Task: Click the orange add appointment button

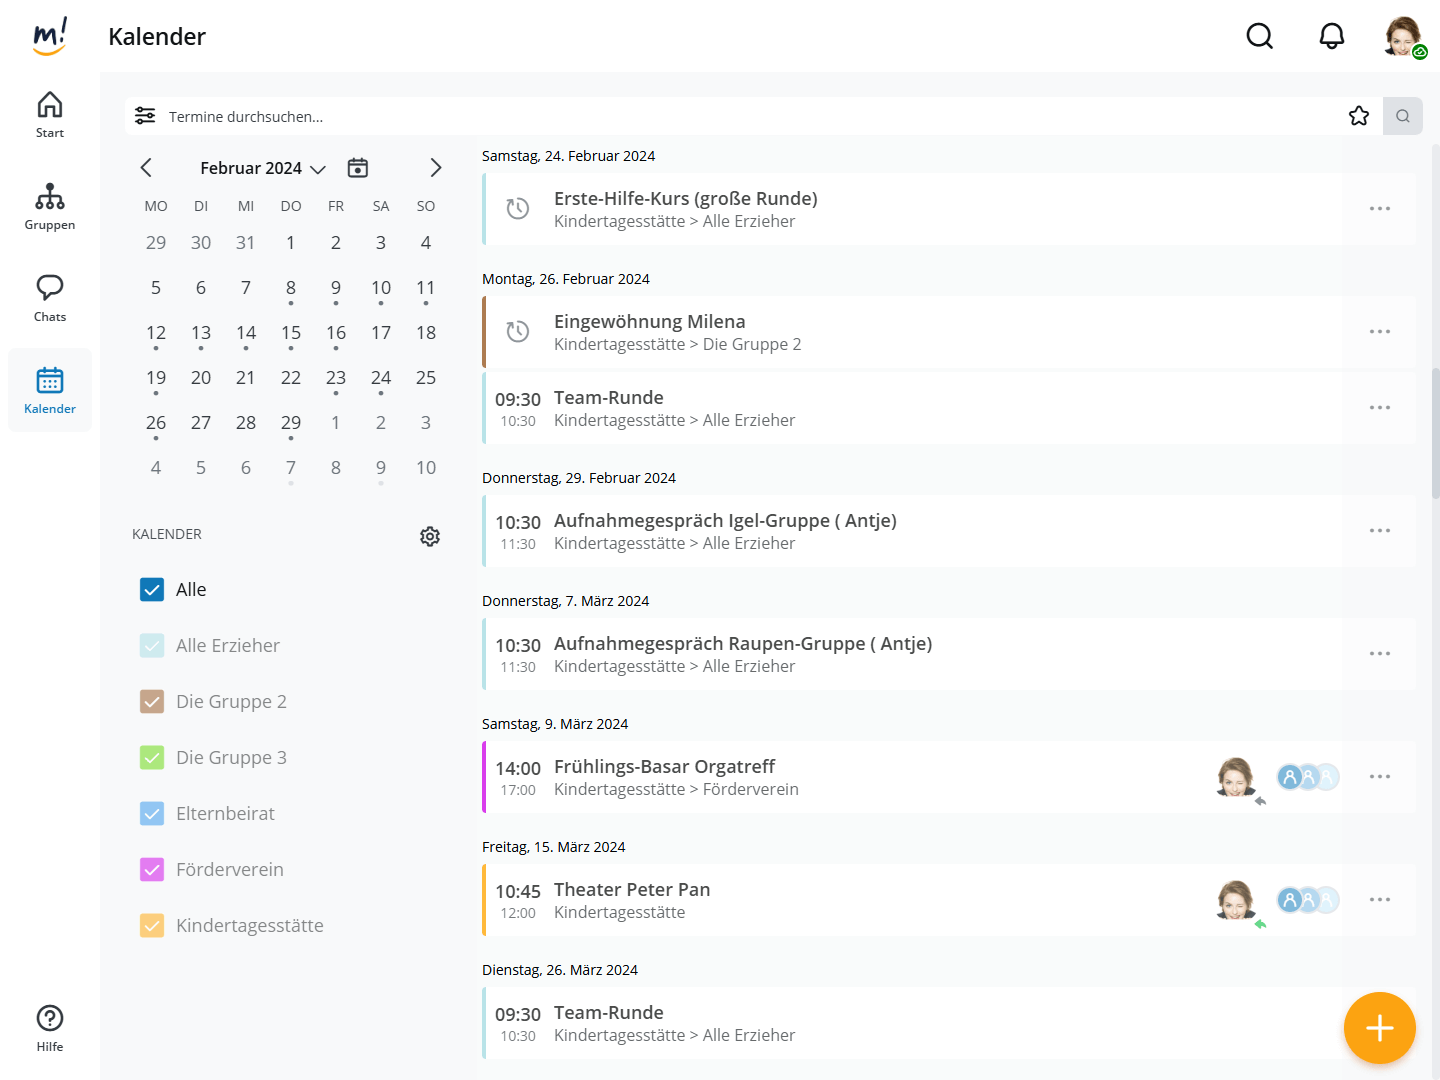Action: (1379, 1027)
